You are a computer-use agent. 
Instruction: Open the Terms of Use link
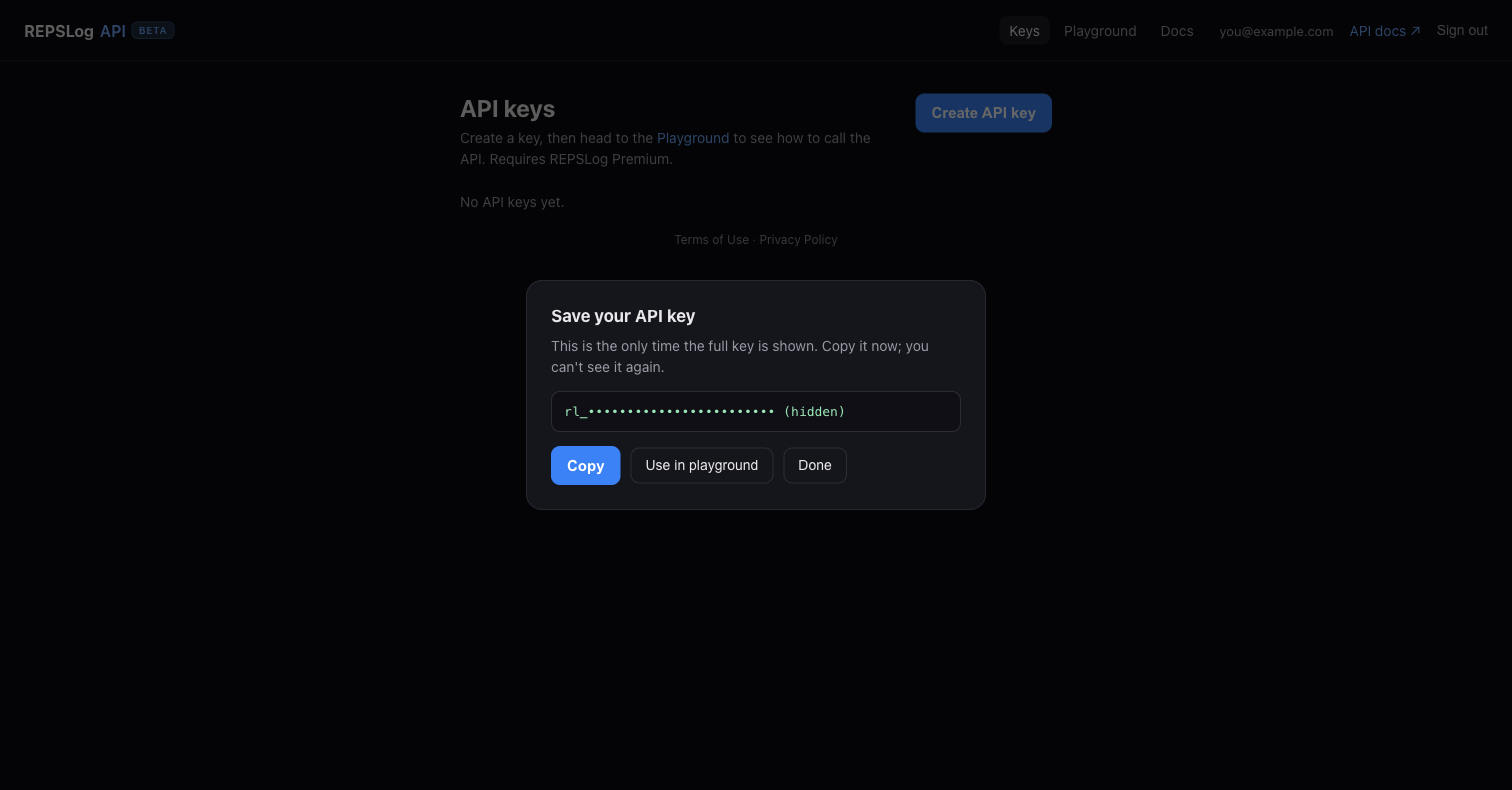[x=711, y=240]
